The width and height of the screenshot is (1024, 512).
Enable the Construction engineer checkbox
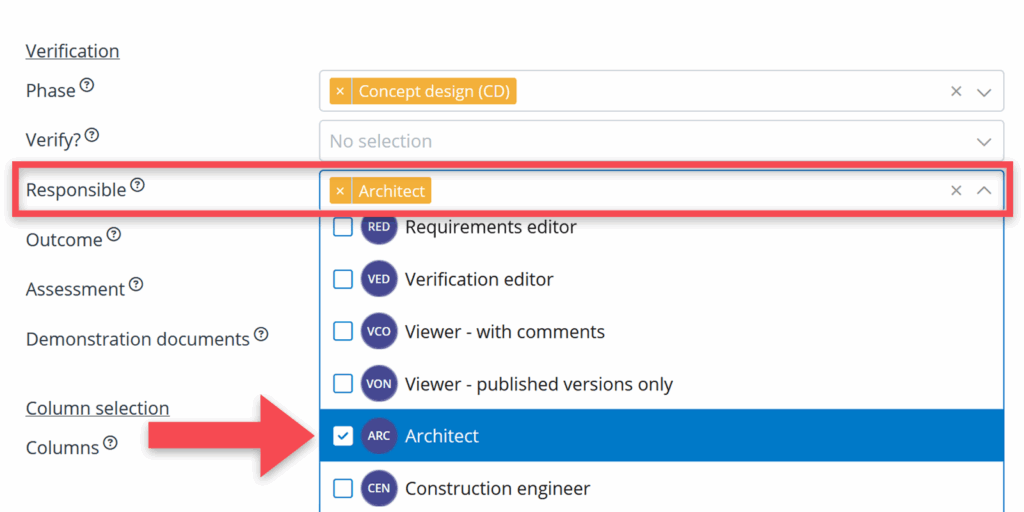pyautogui.click(x=343, y=489)
